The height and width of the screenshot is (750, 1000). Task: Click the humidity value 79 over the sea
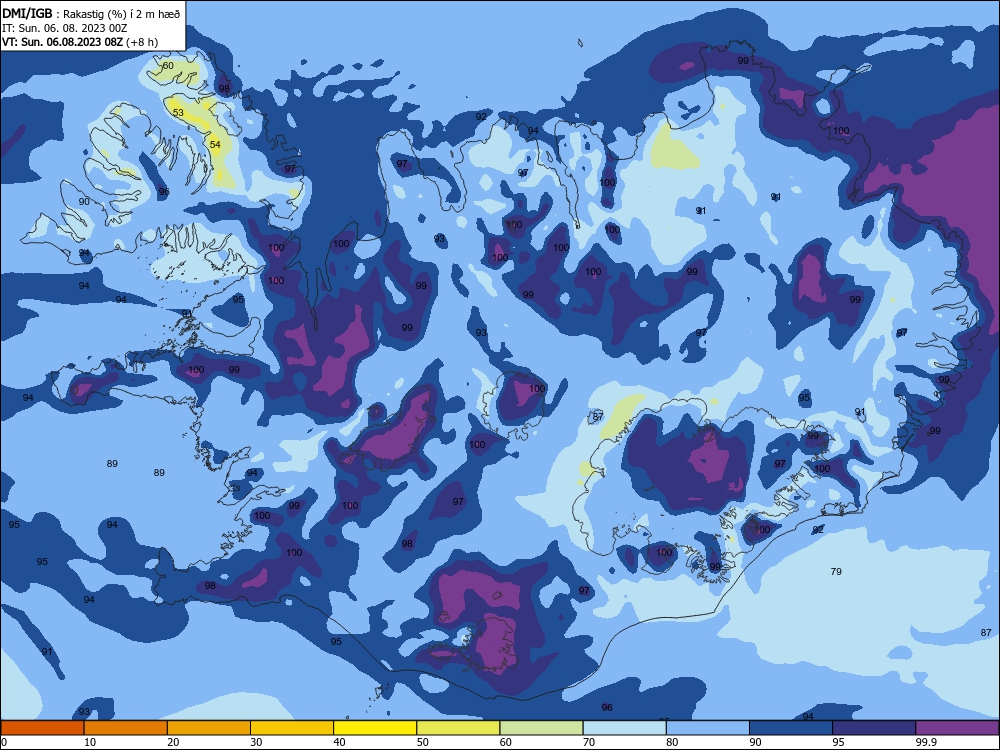[836, 571]
